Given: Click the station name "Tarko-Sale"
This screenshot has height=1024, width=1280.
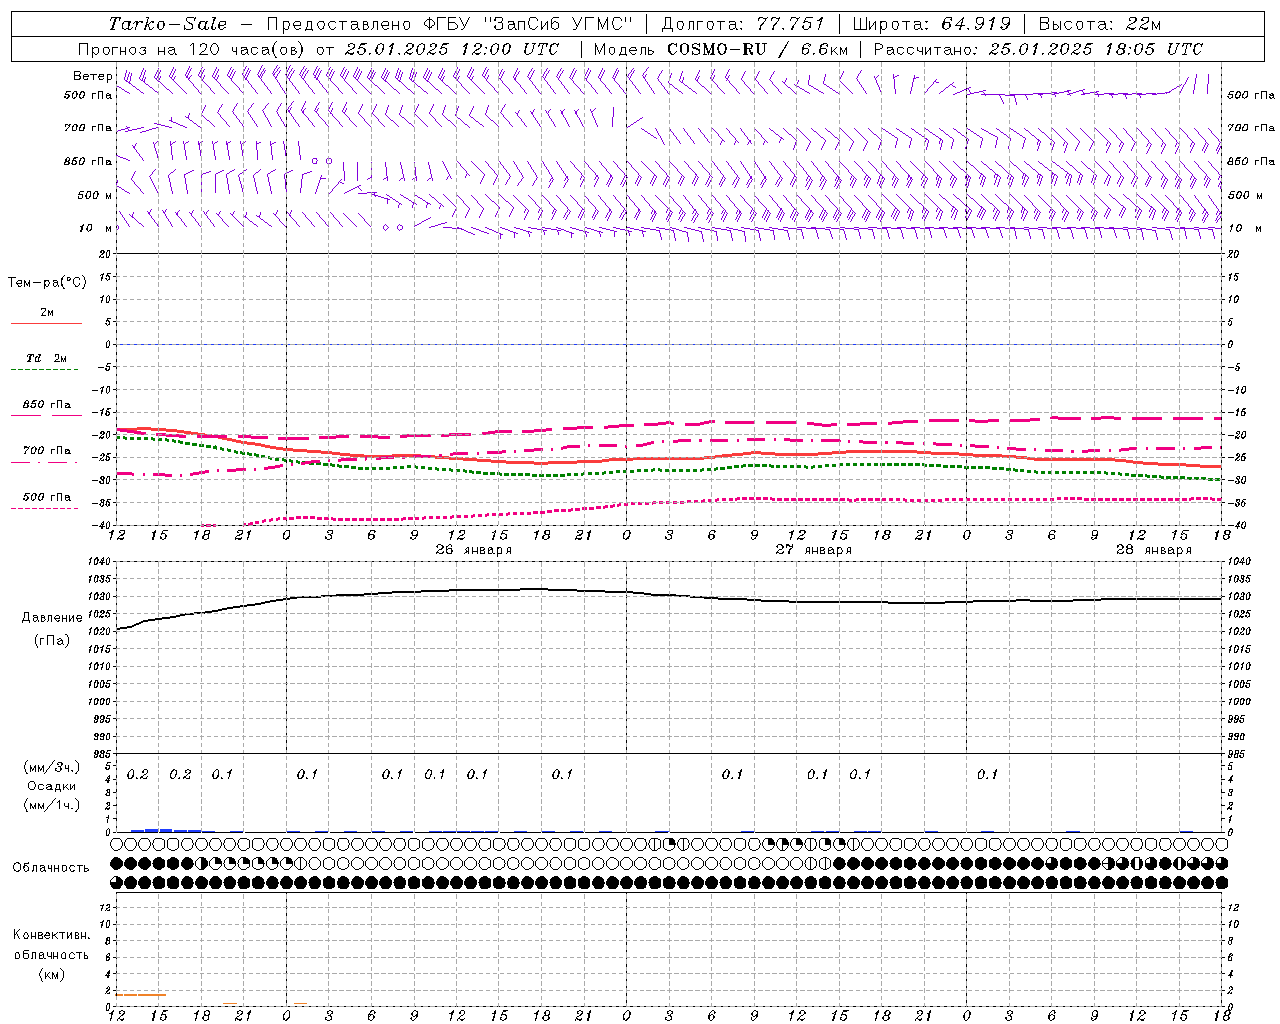Looking at the screenshot, I should click(x=168, y=24).
